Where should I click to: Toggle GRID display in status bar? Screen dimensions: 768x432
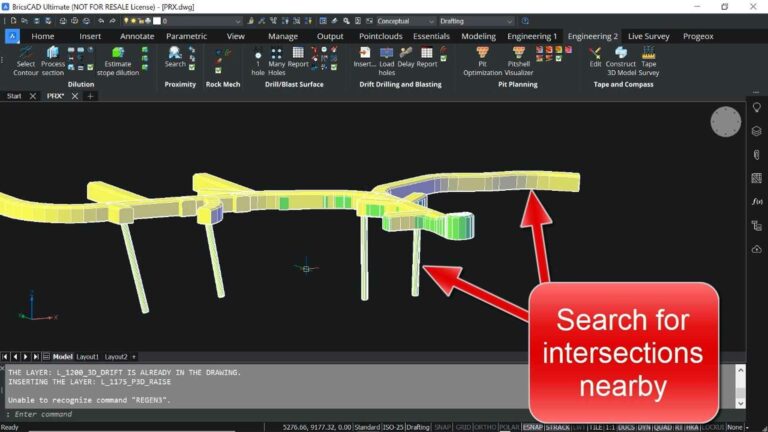[463, 427]
